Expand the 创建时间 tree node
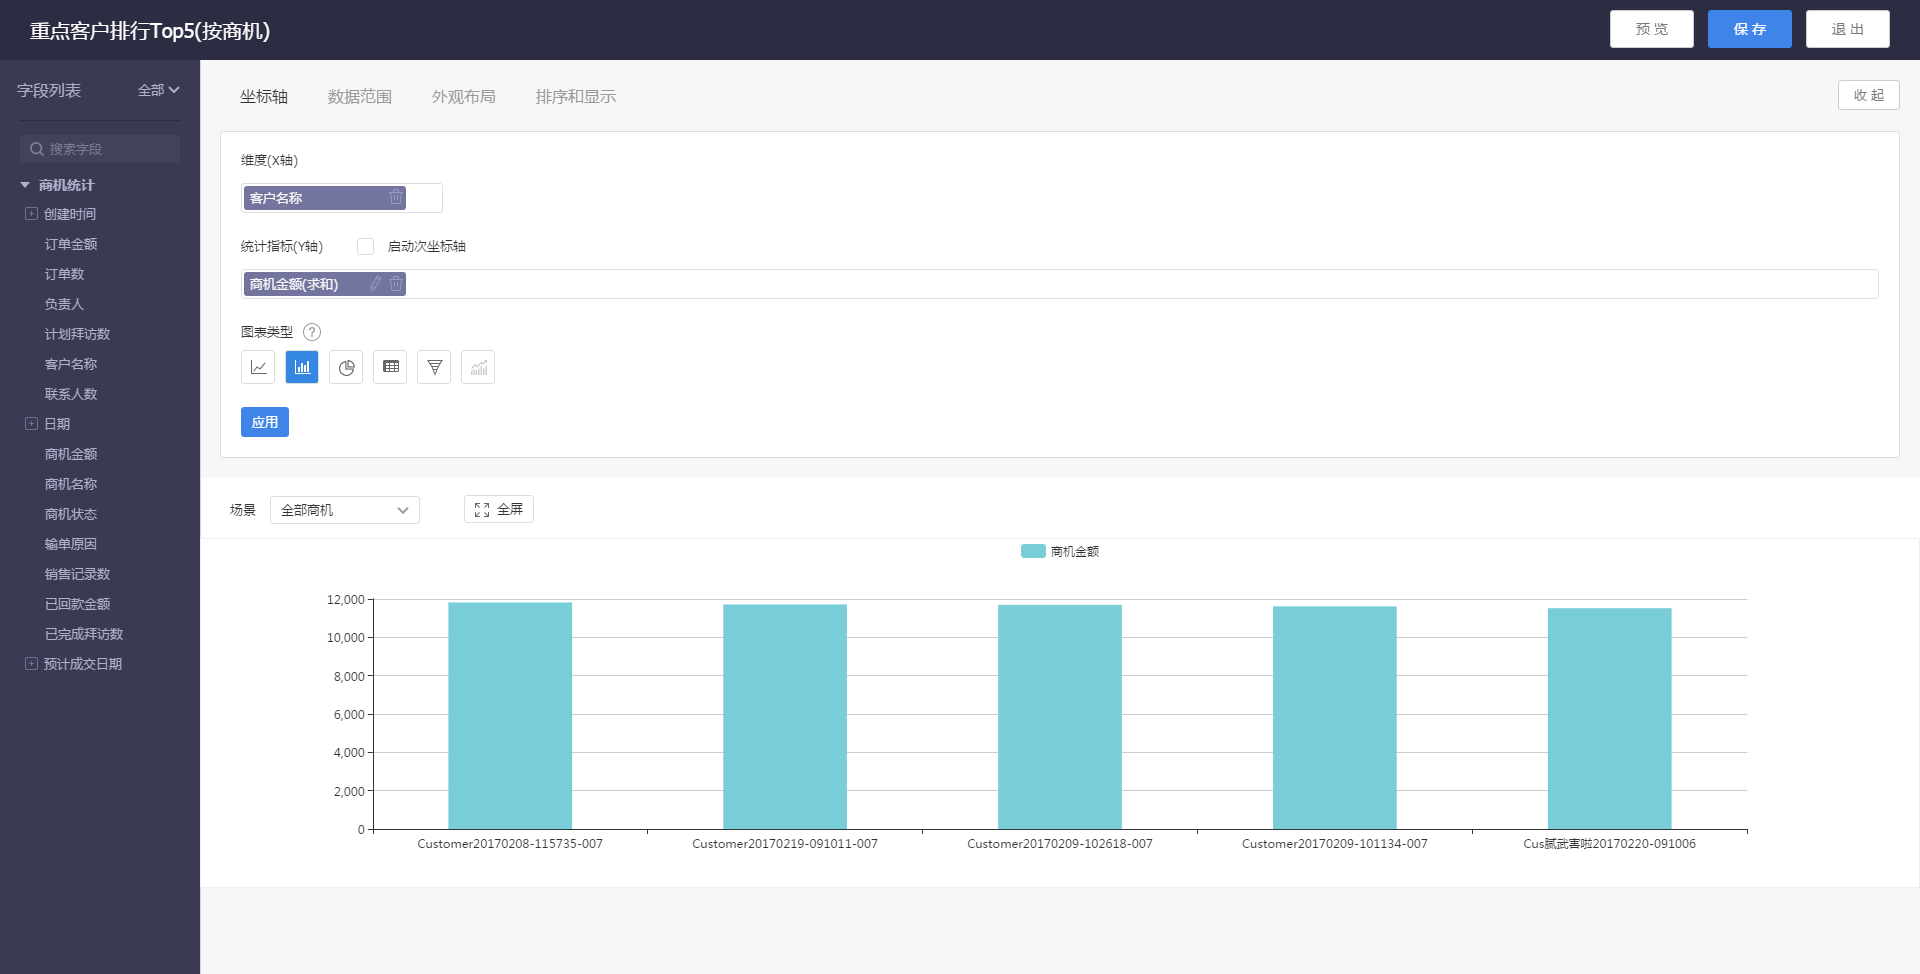 point(31,214)
